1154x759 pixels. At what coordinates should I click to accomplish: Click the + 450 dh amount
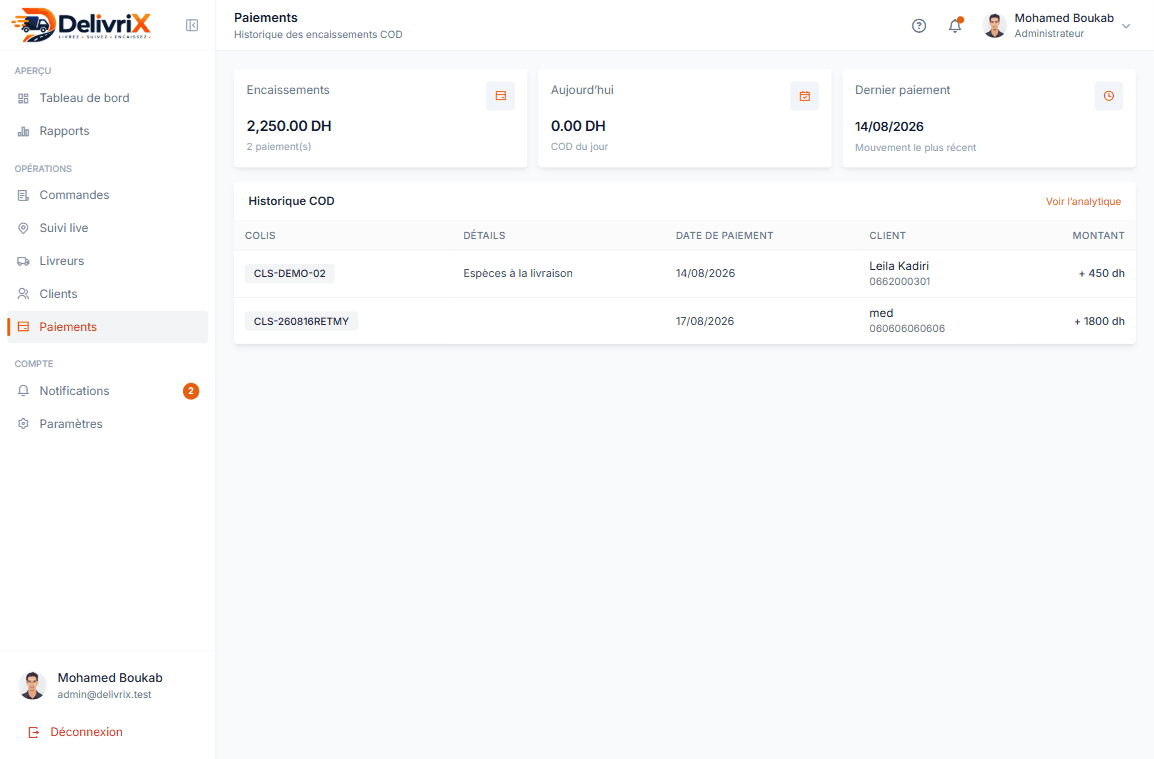(x=1101, y=273)
